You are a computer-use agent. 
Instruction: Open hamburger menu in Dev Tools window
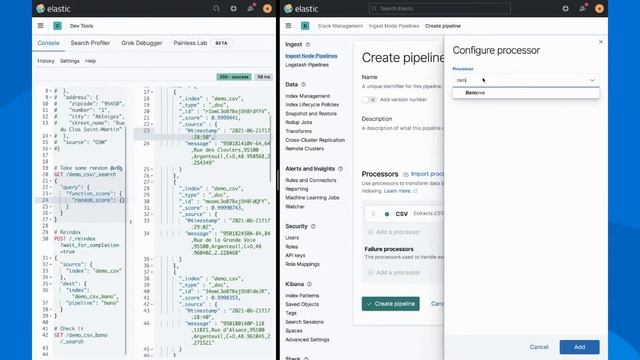point(40,26)
